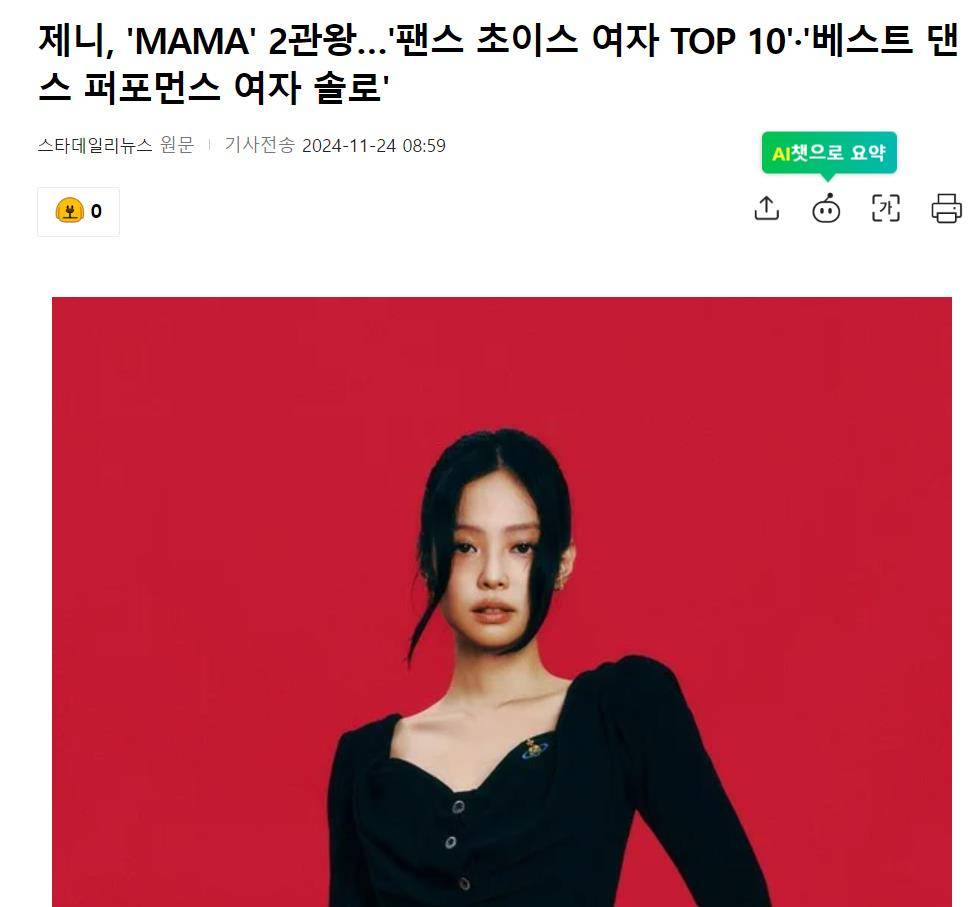Click the share upload icon
Viewport: 978px width, 907px height.
[767, 208]
